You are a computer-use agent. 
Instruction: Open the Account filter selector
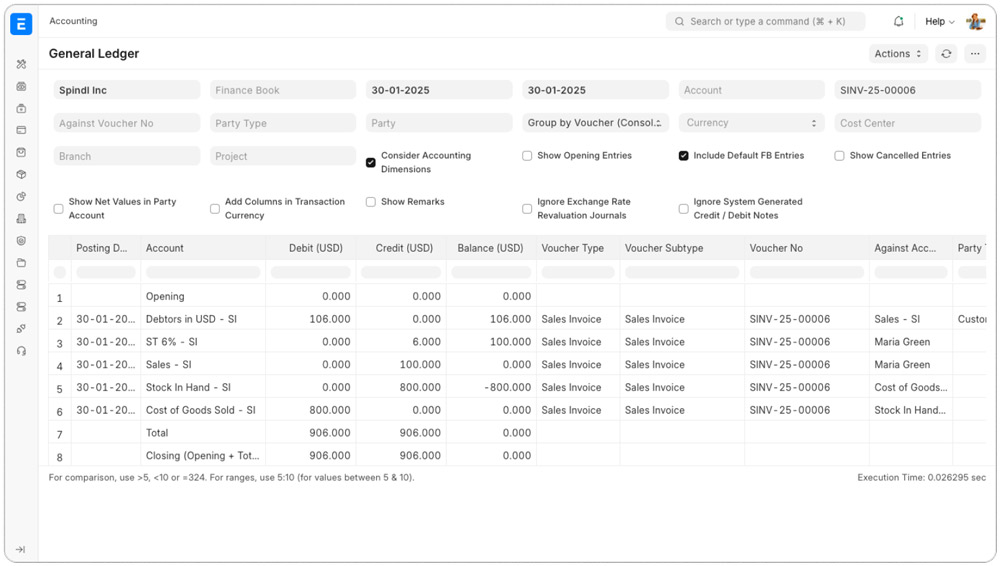click(751, 90)
